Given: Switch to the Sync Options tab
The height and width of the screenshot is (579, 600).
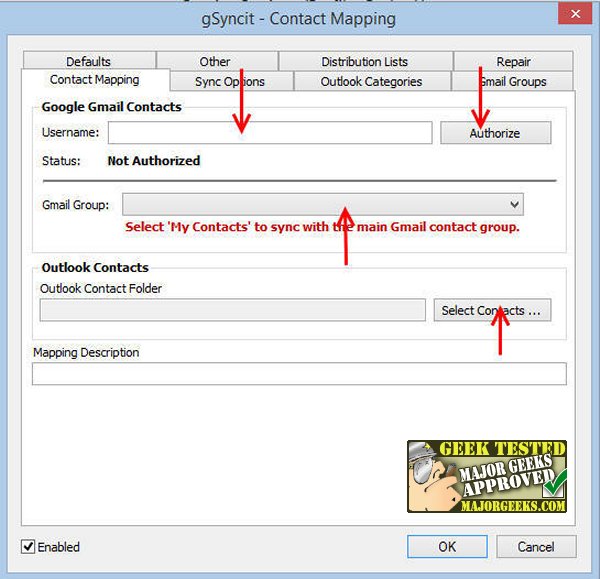Looking at the screenshot, I should [231, 81].
